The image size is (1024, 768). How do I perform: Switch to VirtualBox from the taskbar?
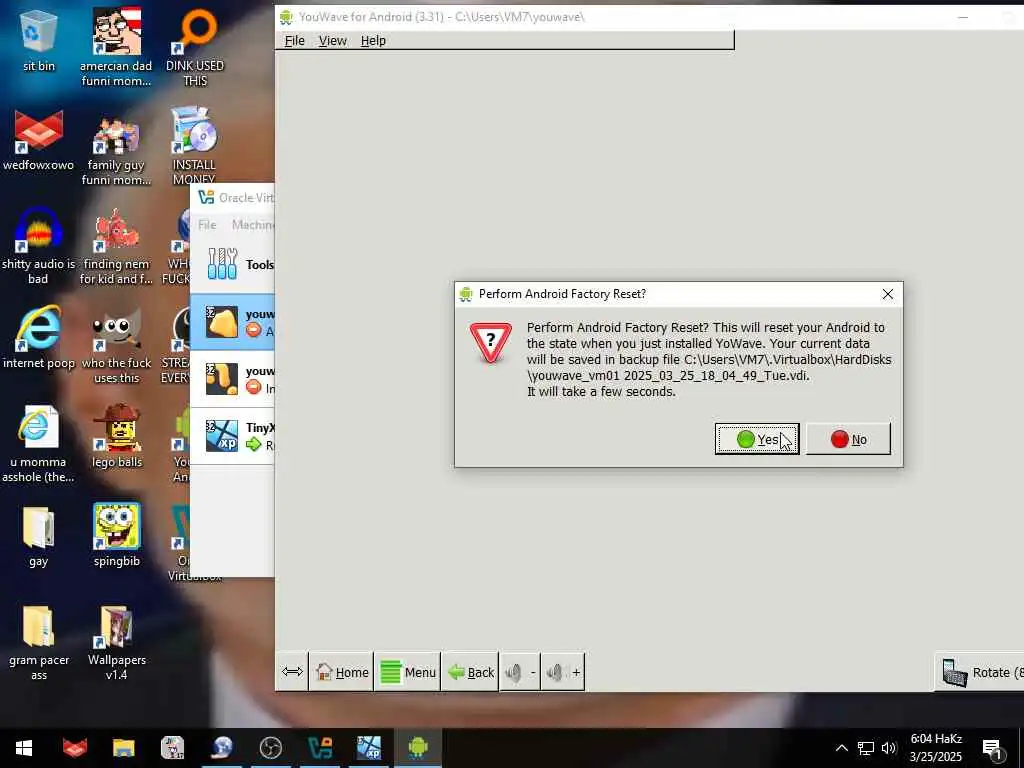pyautogui.click(x=320, y=748)
